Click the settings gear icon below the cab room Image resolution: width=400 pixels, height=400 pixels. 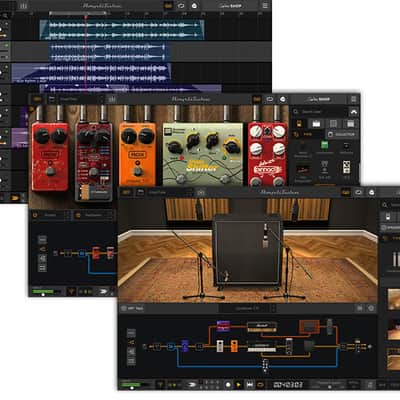(x=371, y=308)
